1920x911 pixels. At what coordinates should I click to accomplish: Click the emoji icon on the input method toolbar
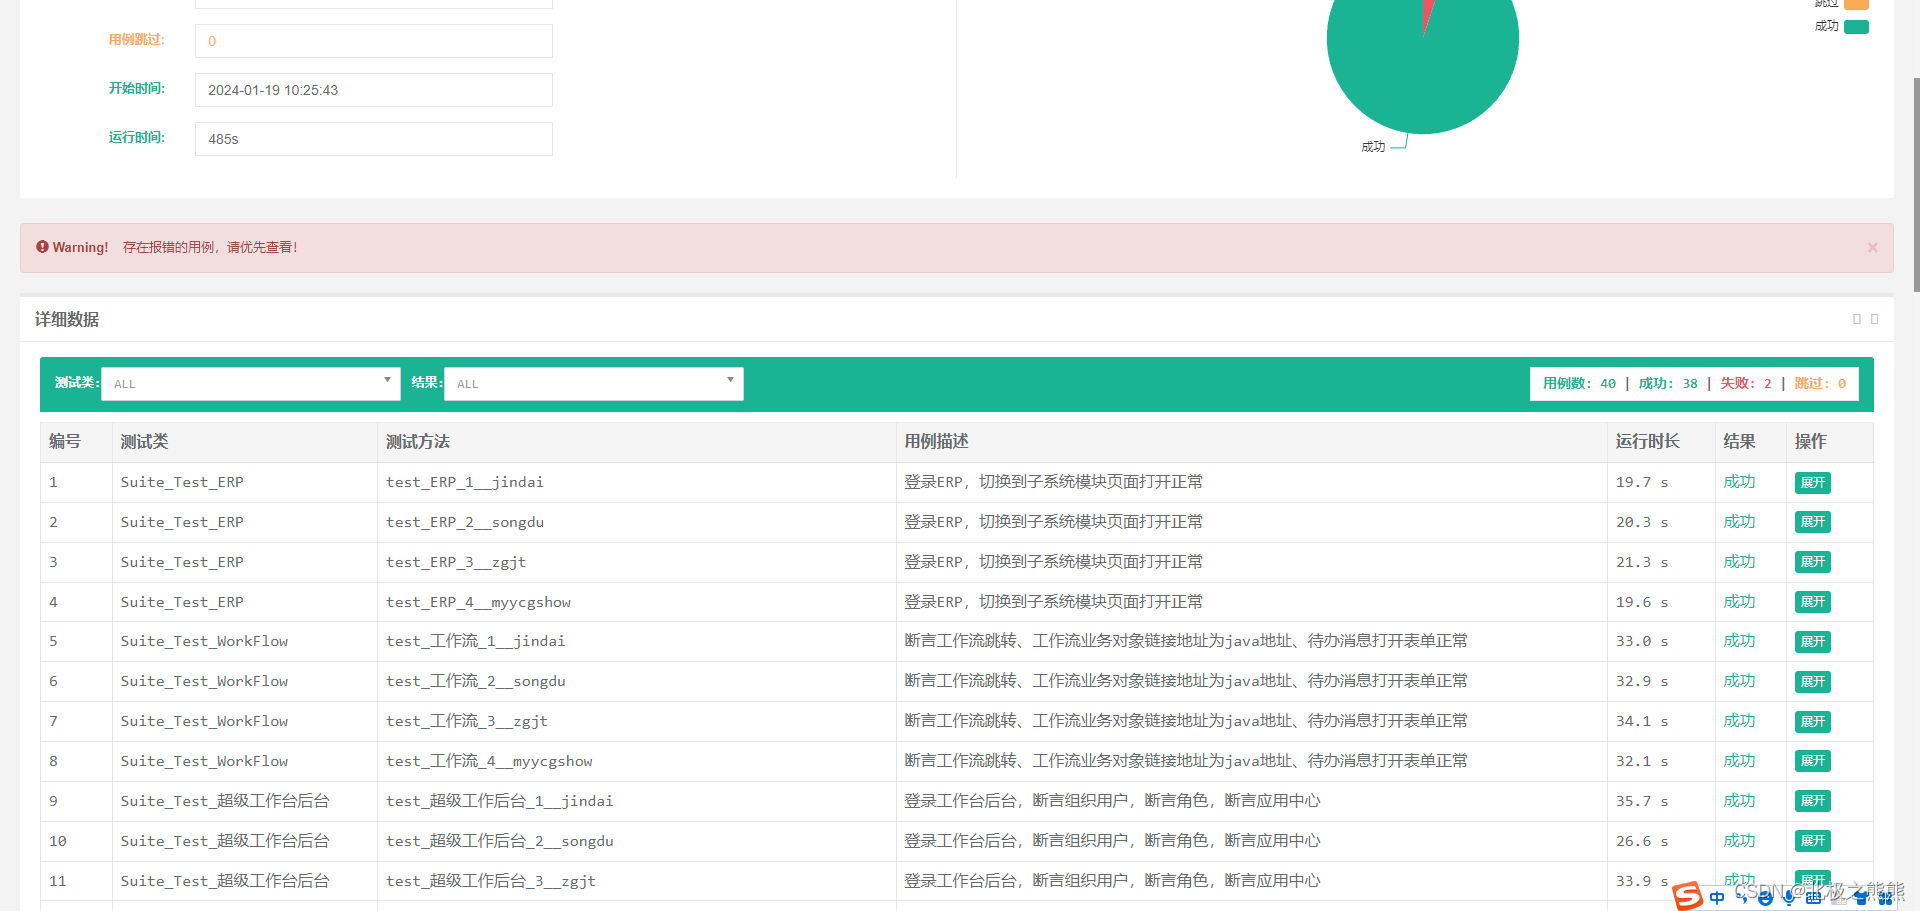pyautogui.click(x=1765, y=897)
